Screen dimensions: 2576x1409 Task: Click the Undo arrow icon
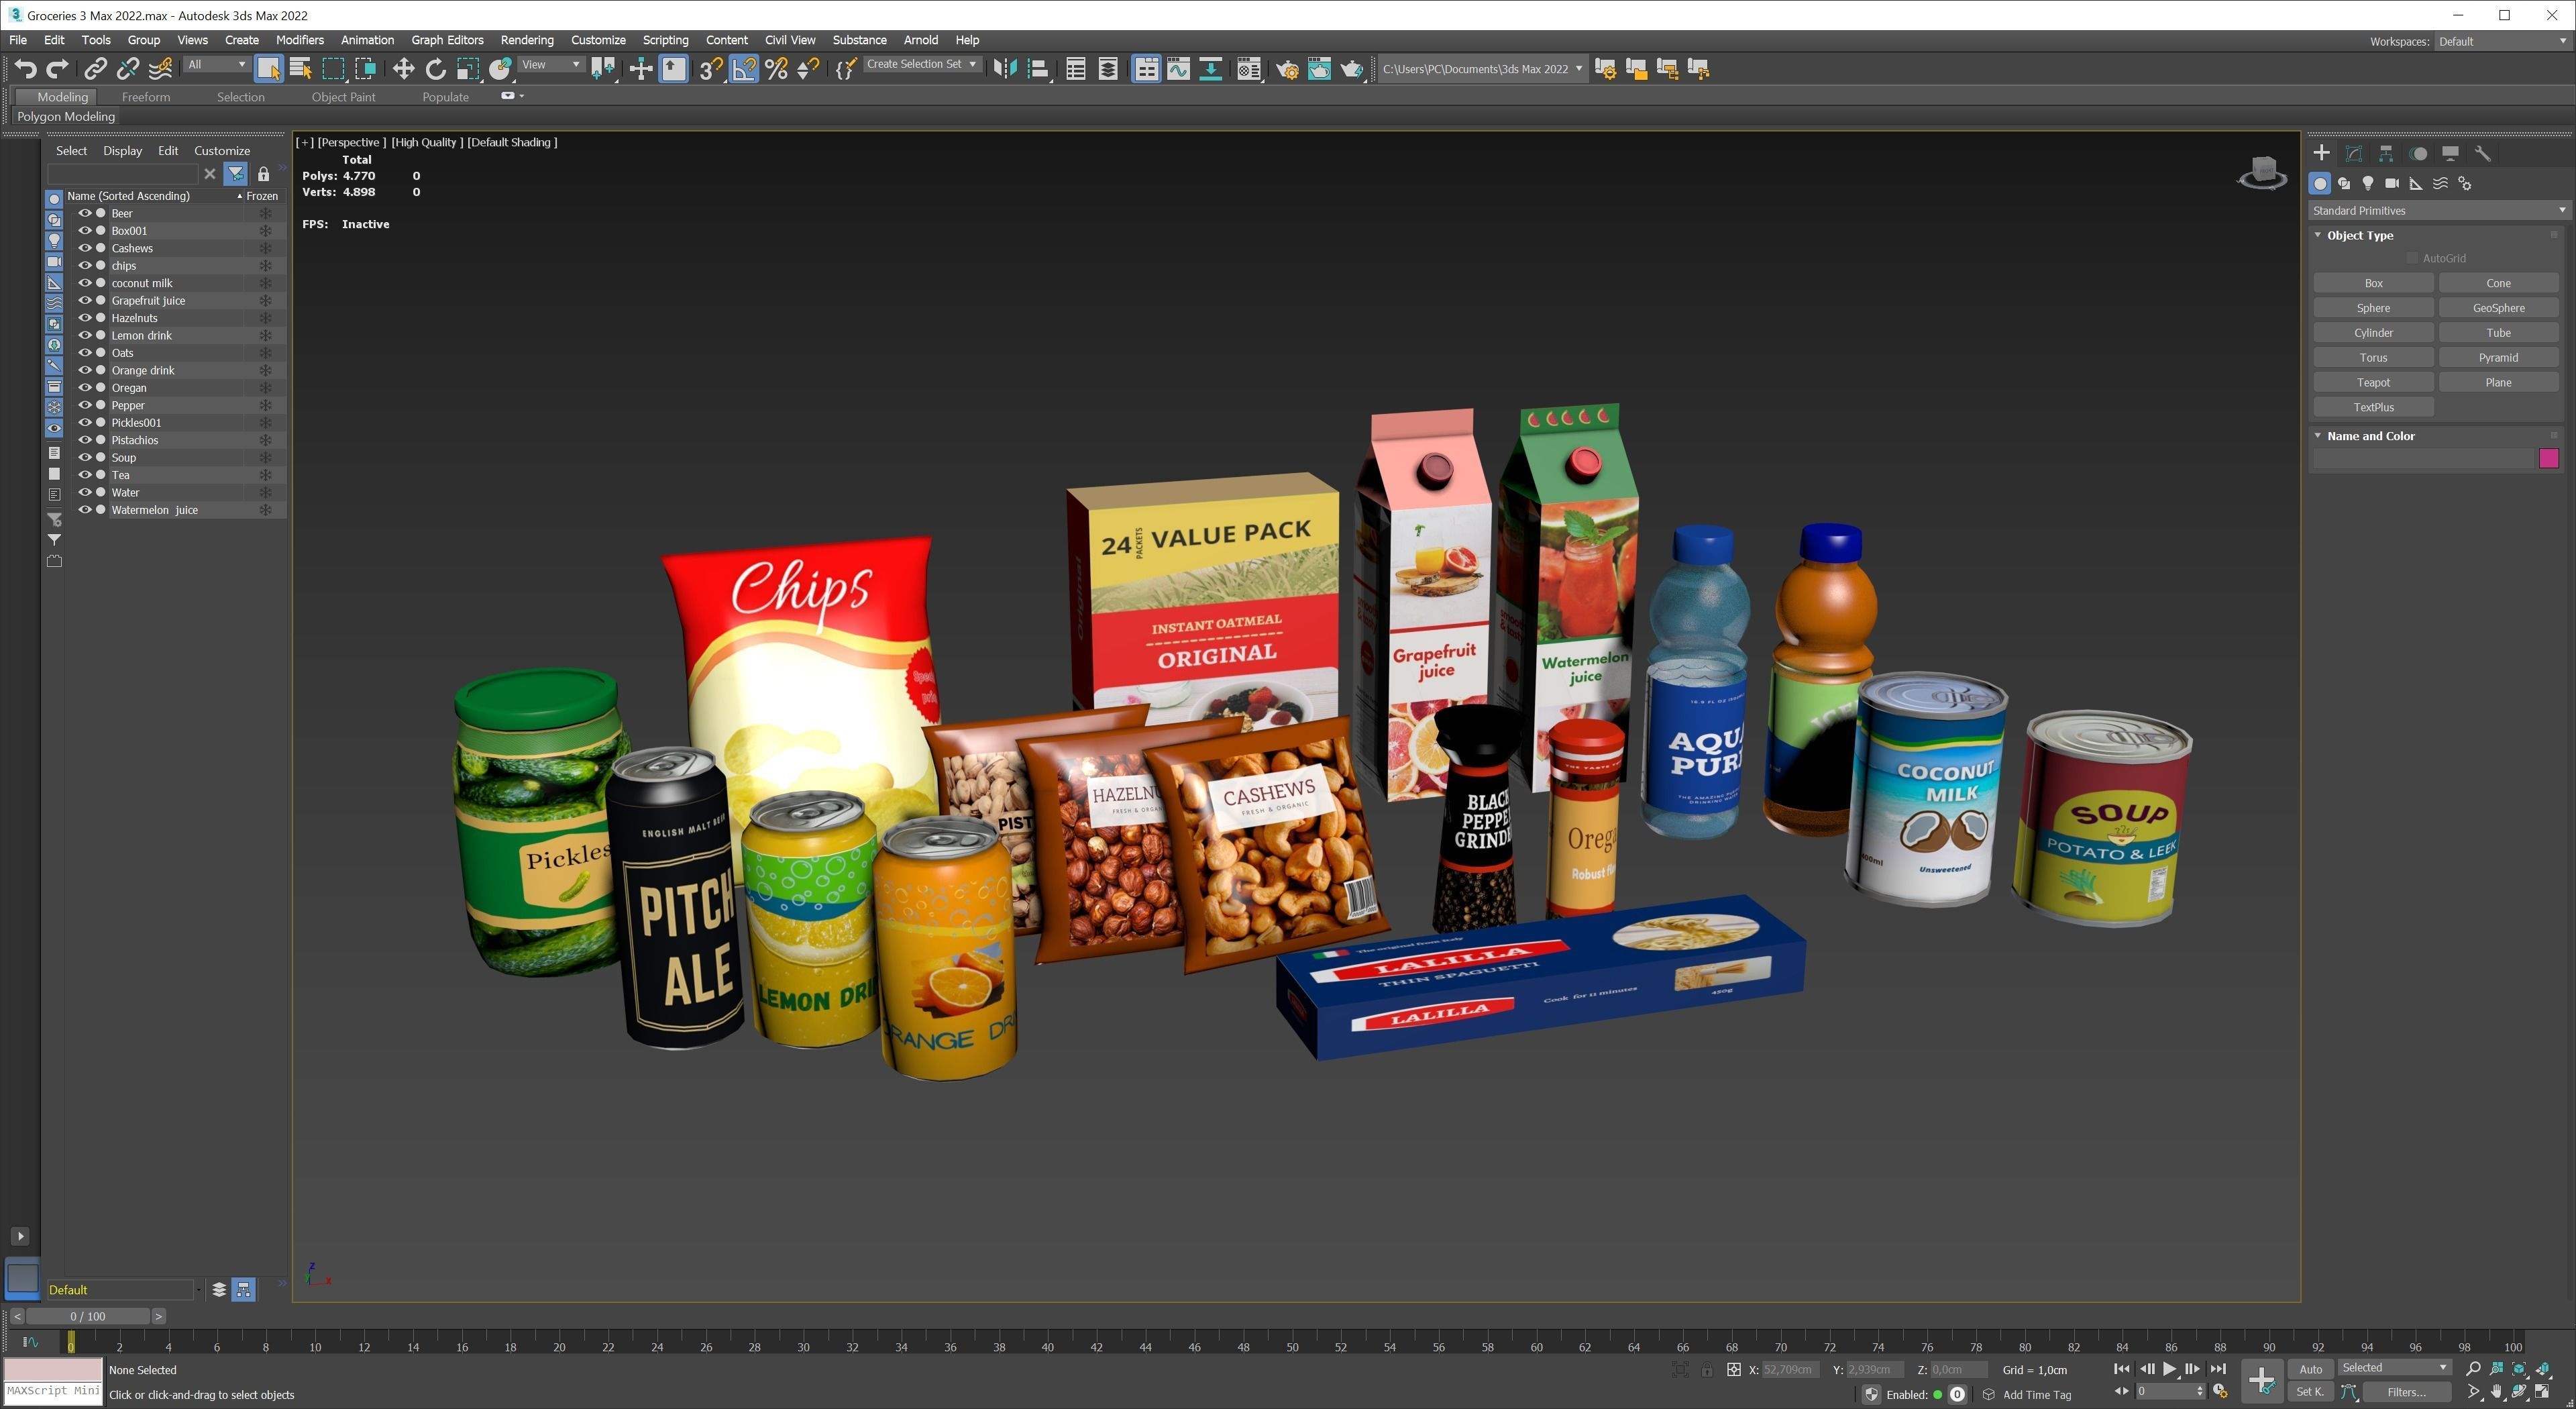25,69
